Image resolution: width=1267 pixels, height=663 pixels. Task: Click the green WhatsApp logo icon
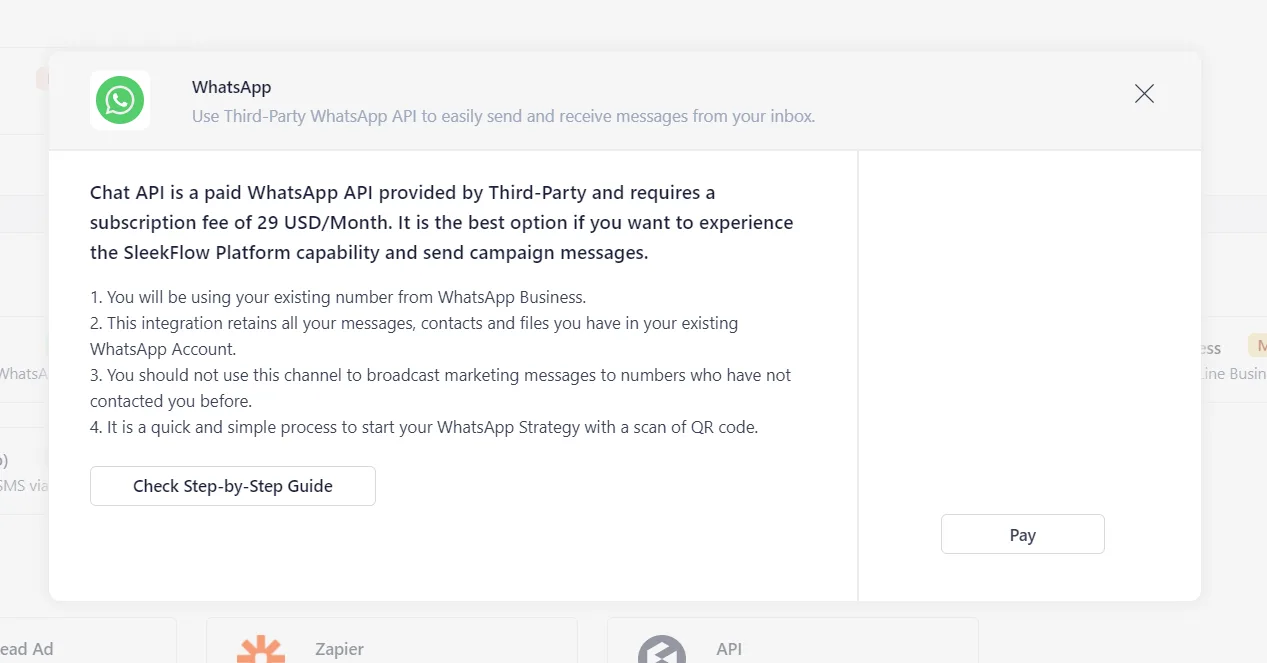point(120,100)
